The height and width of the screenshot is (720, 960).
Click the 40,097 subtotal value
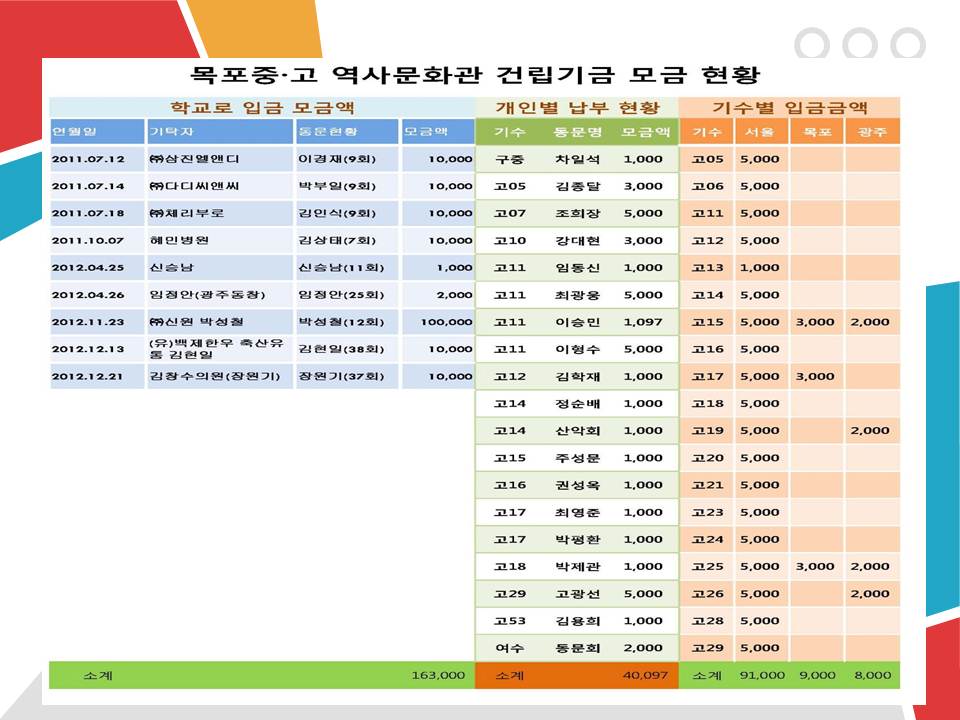[x=644, y=676]
